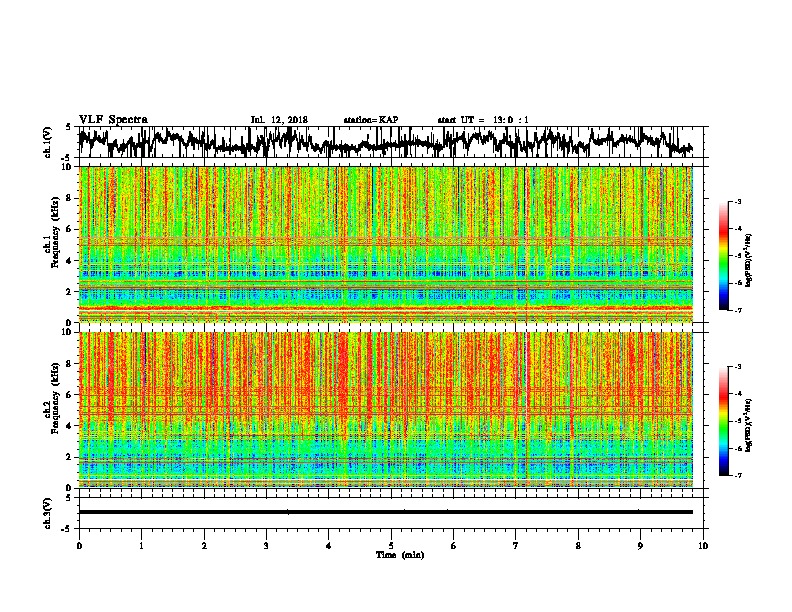Screen dimensions: 792x612
Task: Click the "4" kHz tick on ch.1 frequency axis
Action: point(69,261)
